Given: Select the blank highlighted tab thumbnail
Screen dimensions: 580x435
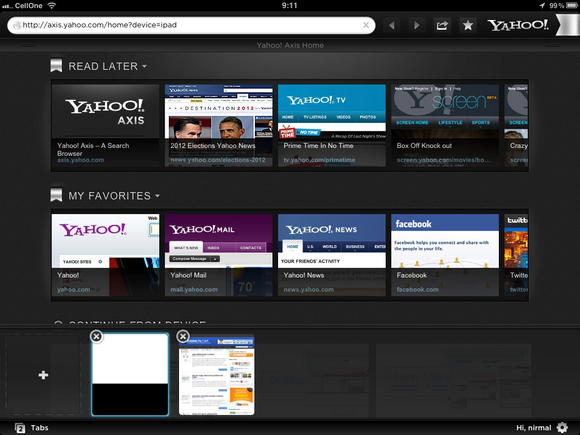Looking at the screenshot, I should click(x=130, y=374).
